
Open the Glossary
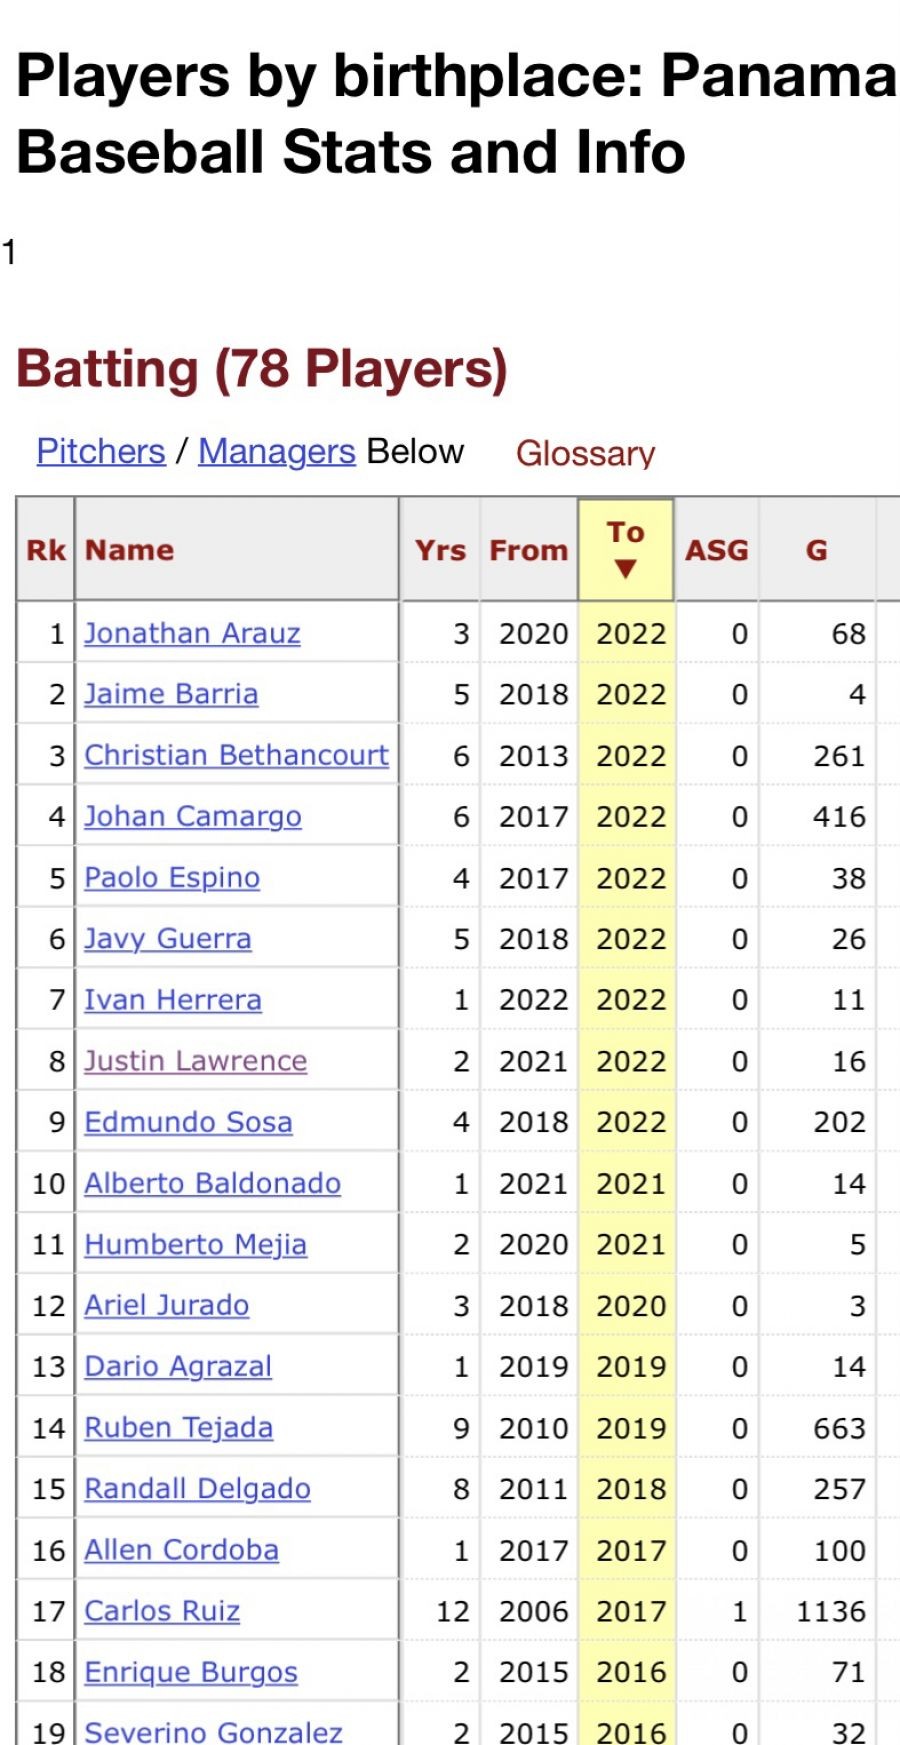point(585,454)
